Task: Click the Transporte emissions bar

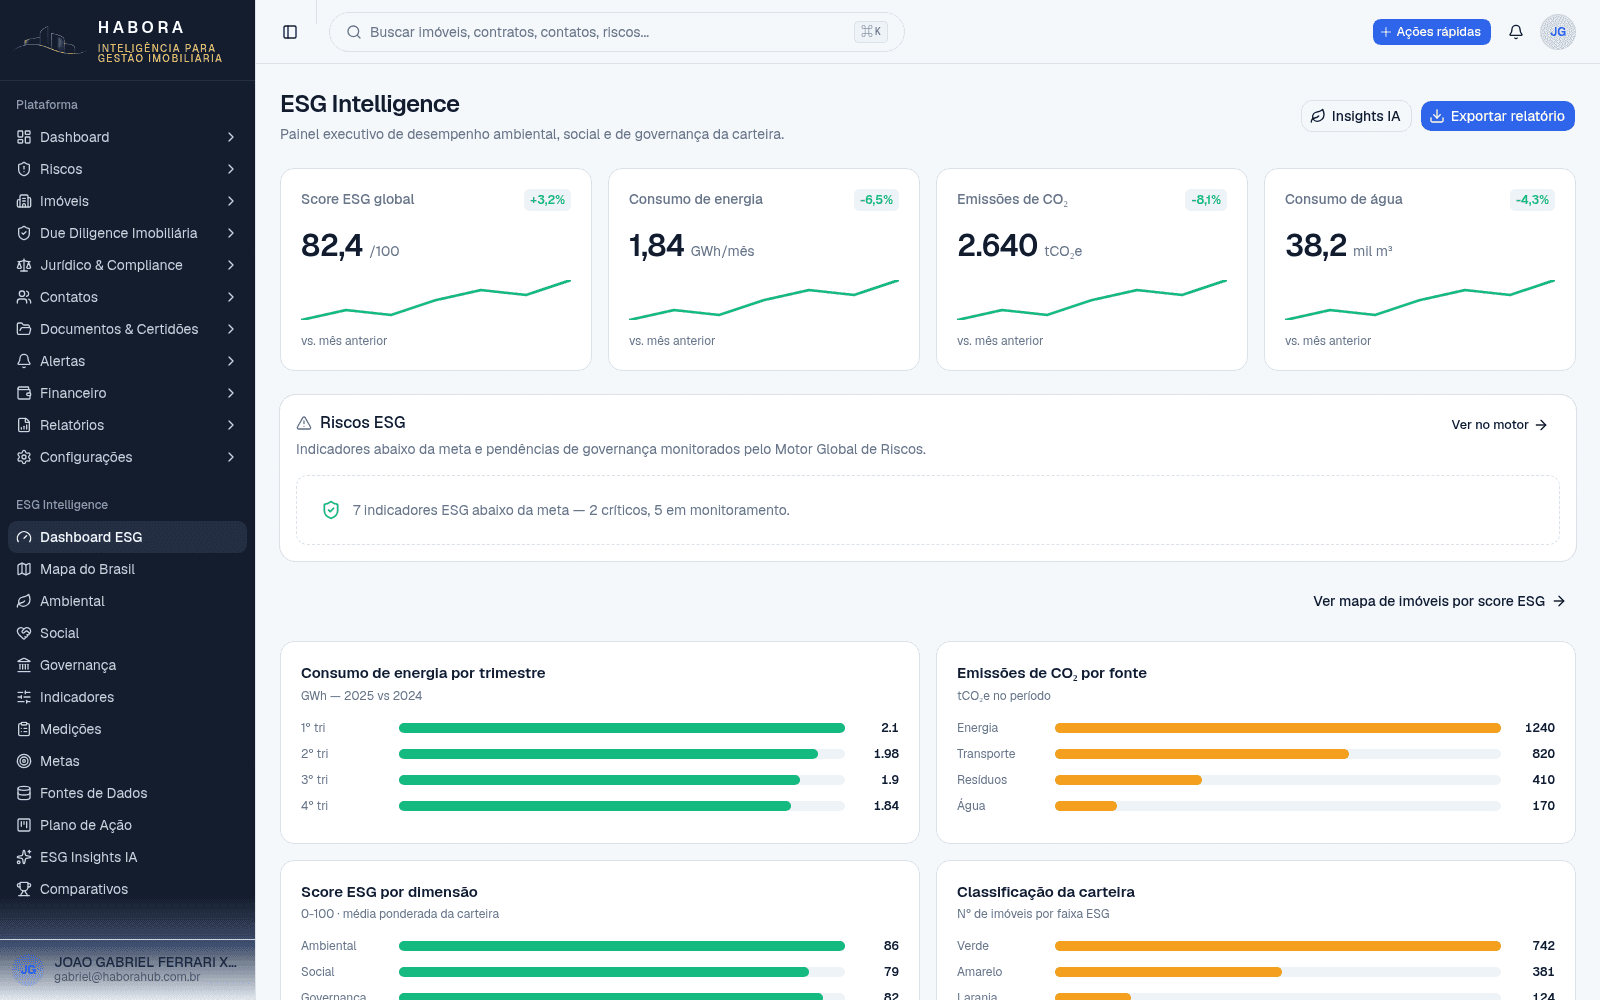Action: [1278, 754]
